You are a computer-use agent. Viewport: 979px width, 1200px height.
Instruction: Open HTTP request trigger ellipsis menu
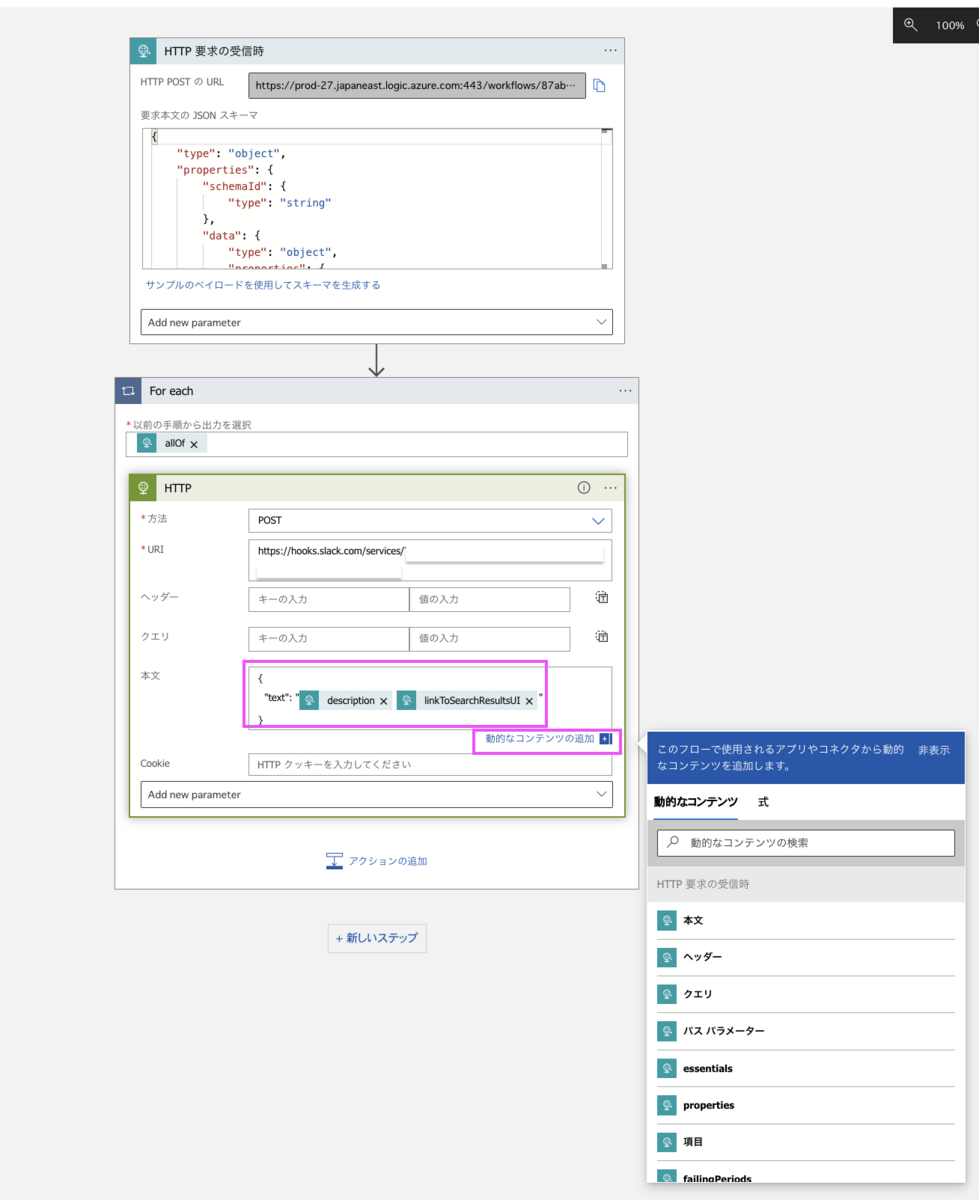pos(610,50)
